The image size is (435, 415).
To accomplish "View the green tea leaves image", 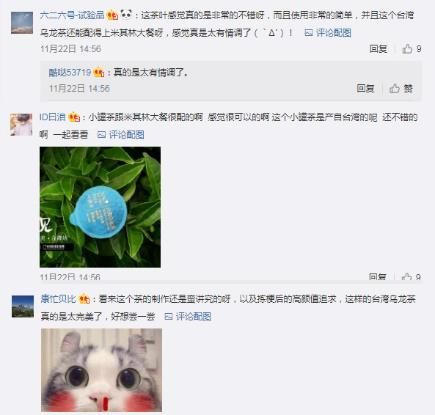I will (100, 207).
